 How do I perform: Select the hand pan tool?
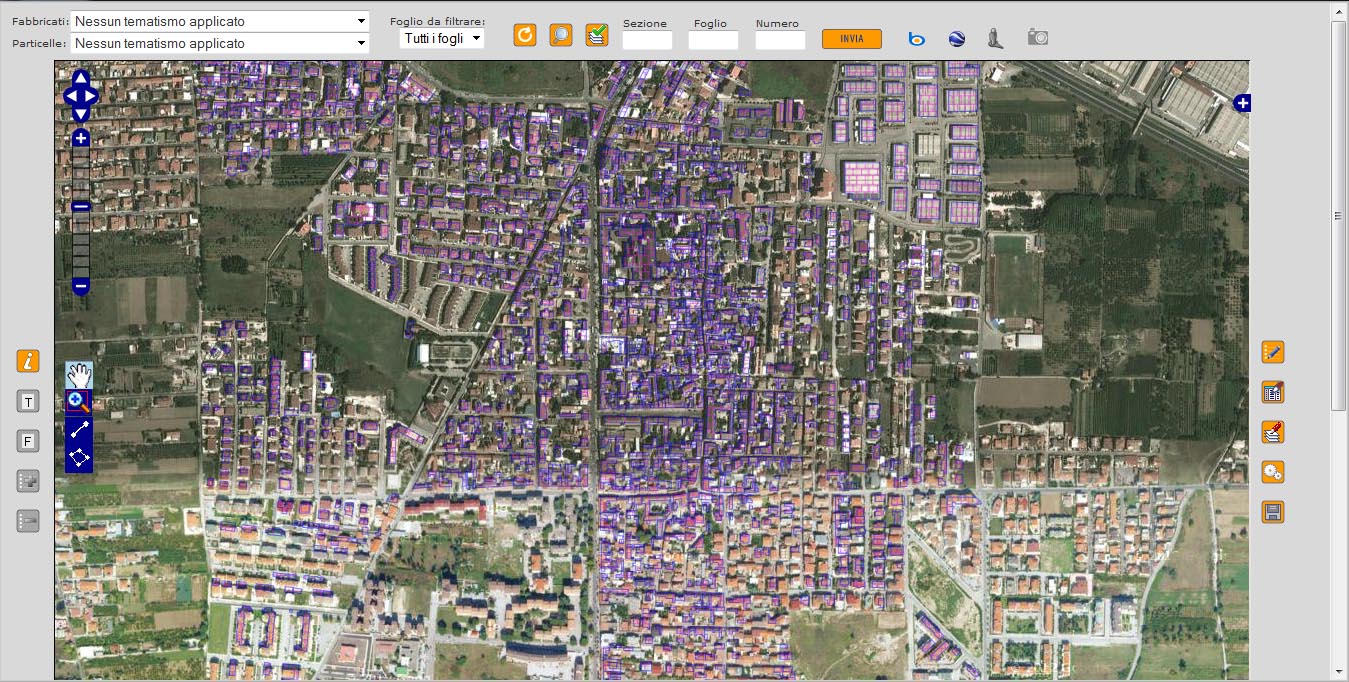coord(79,375)
